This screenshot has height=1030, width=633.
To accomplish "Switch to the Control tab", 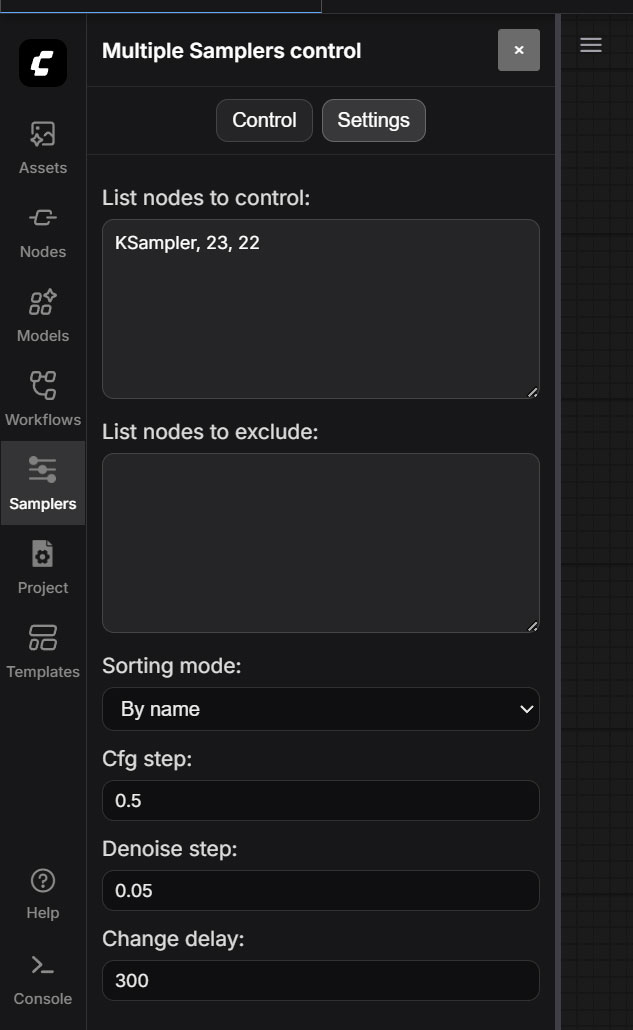I will click(264, 120).
